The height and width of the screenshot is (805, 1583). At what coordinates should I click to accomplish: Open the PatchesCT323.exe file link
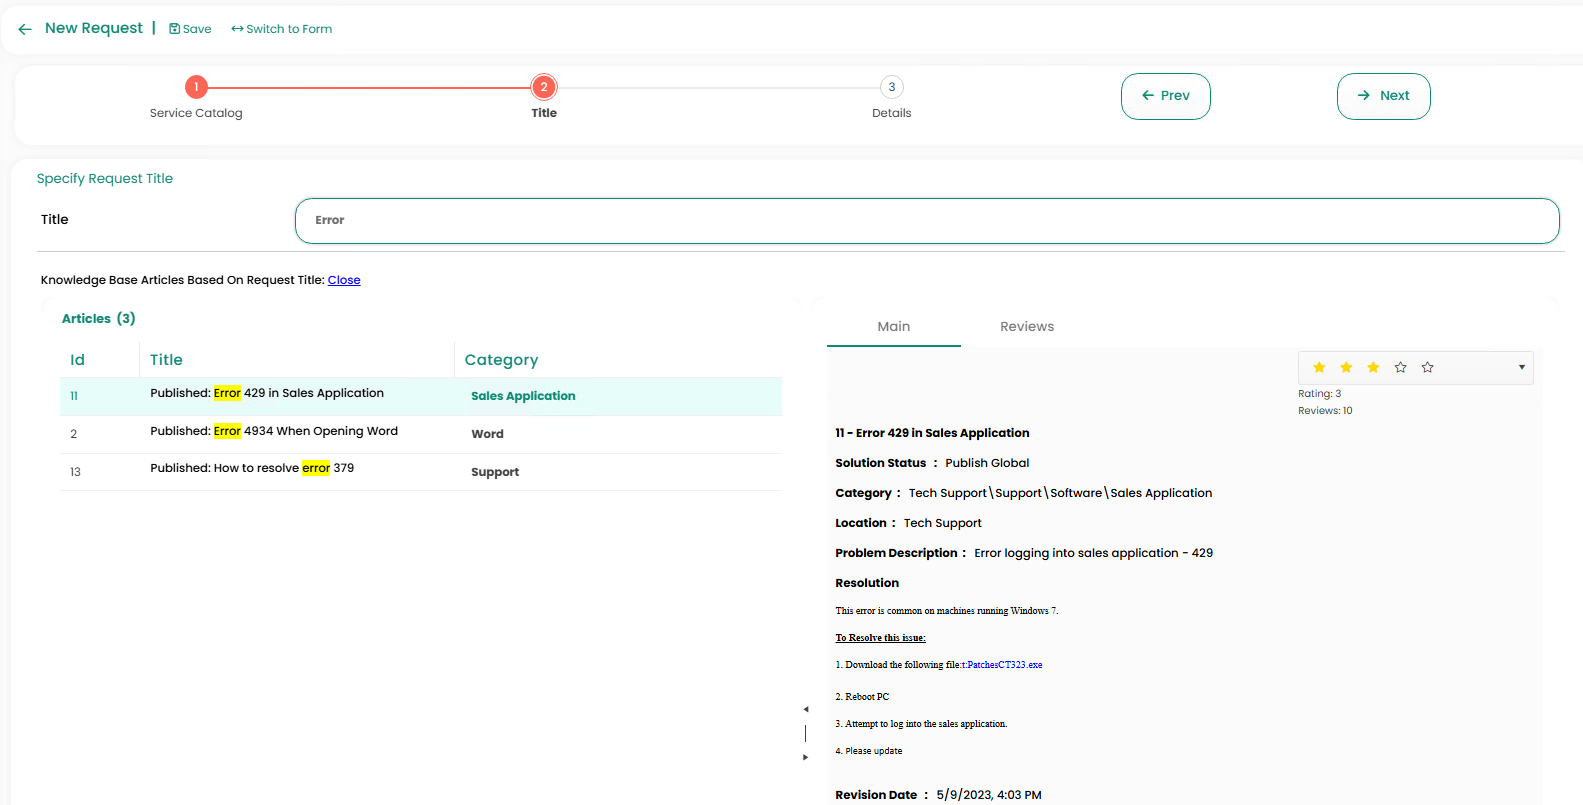[x=1004, y=665]
